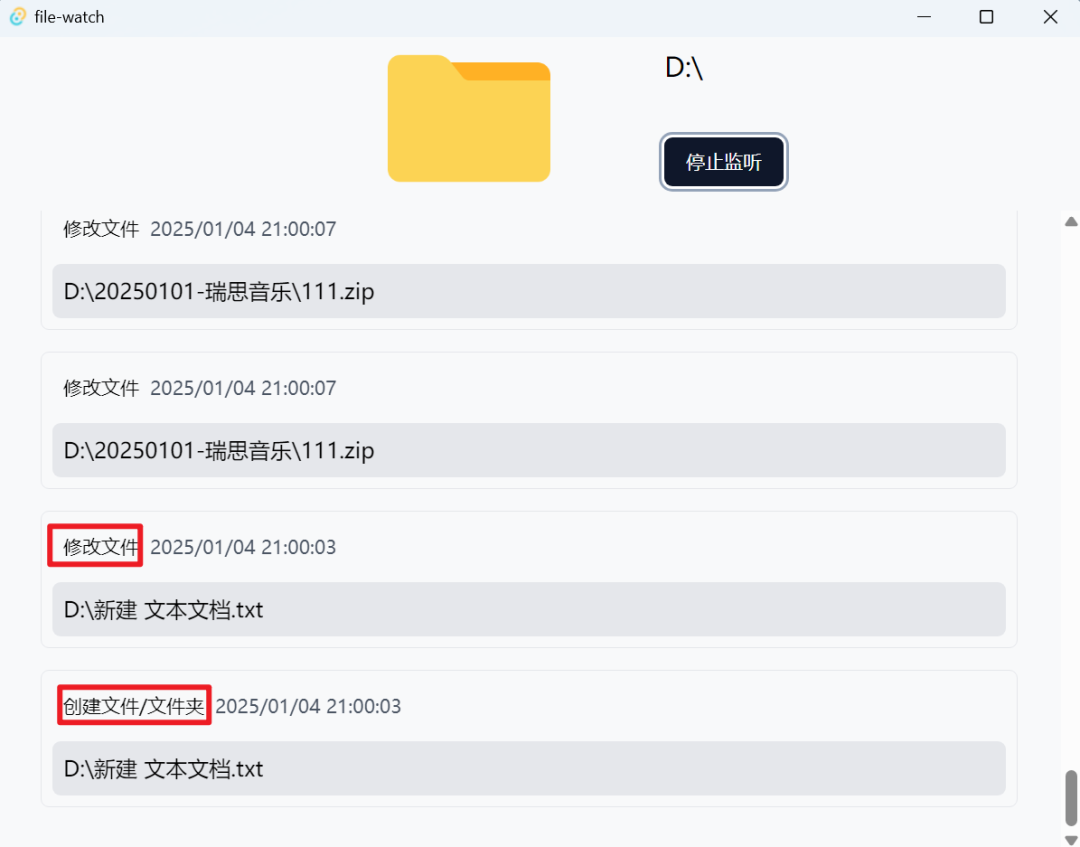This screenshot has height=847, width=1080.
Task: Stop monitoring with the 停止监听 button
Action: tap(724, 162)
